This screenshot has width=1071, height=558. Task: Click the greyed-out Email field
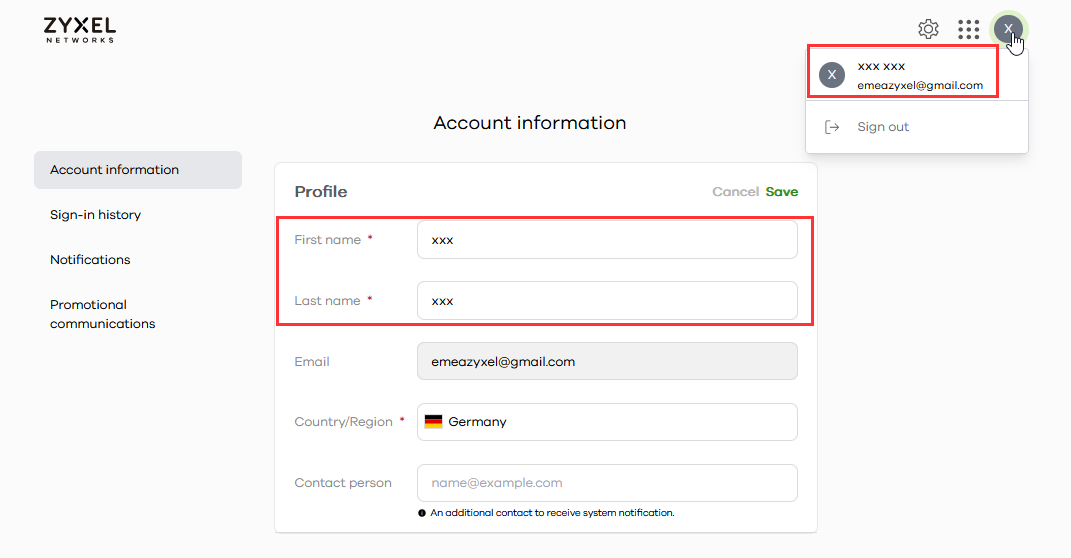[x=607, y=362]
